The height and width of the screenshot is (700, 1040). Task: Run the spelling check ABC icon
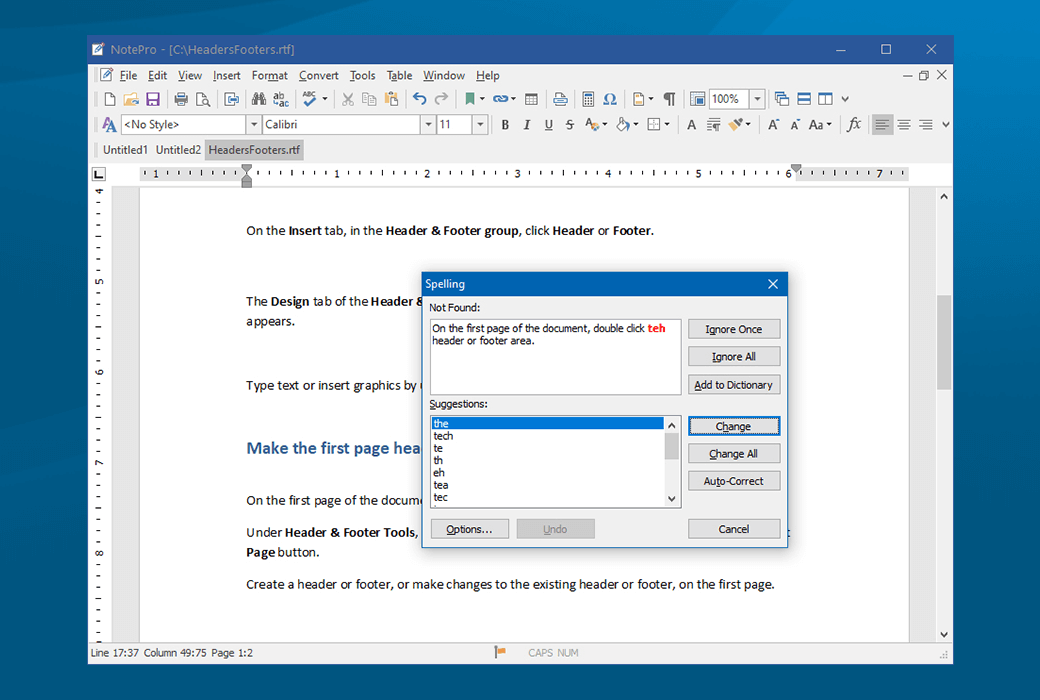[x=309, y=100]
